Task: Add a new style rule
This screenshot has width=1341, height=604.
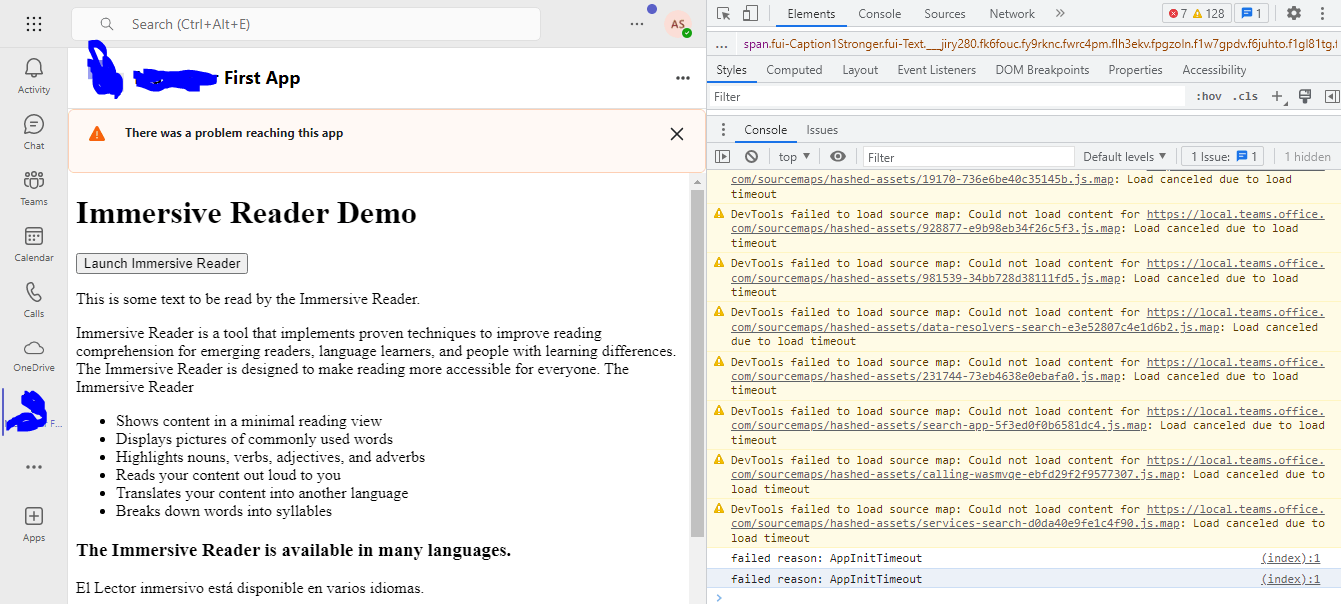Action: click(x=1277, y=97)
